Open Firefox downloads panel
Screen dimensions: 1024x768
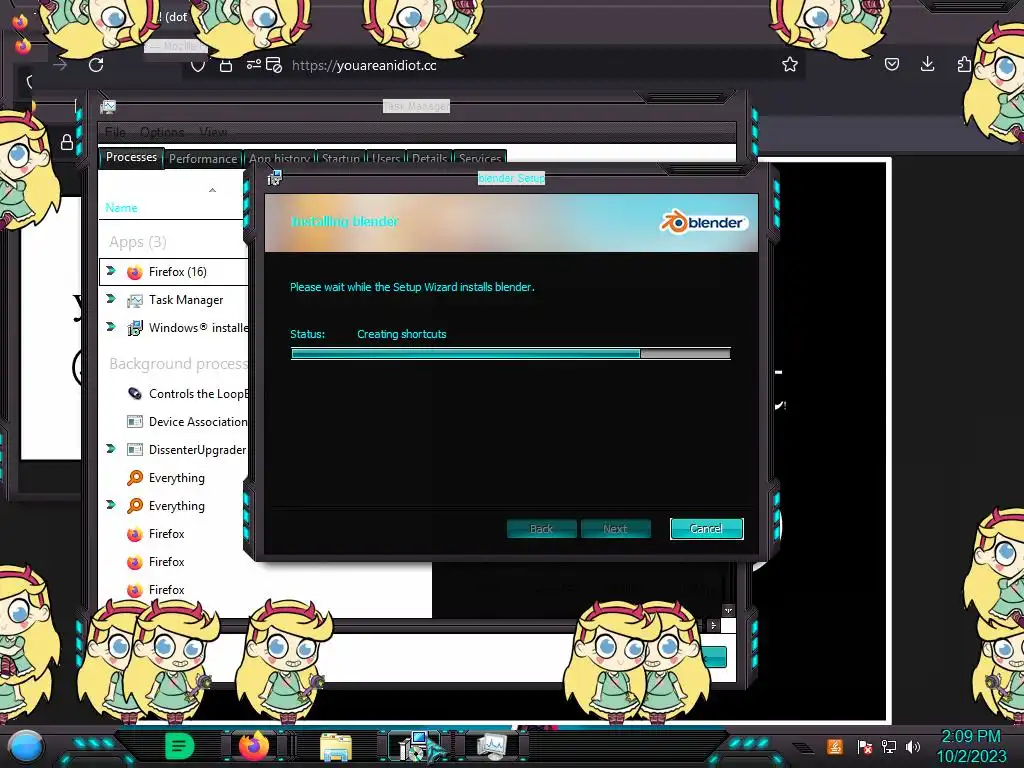927,64
